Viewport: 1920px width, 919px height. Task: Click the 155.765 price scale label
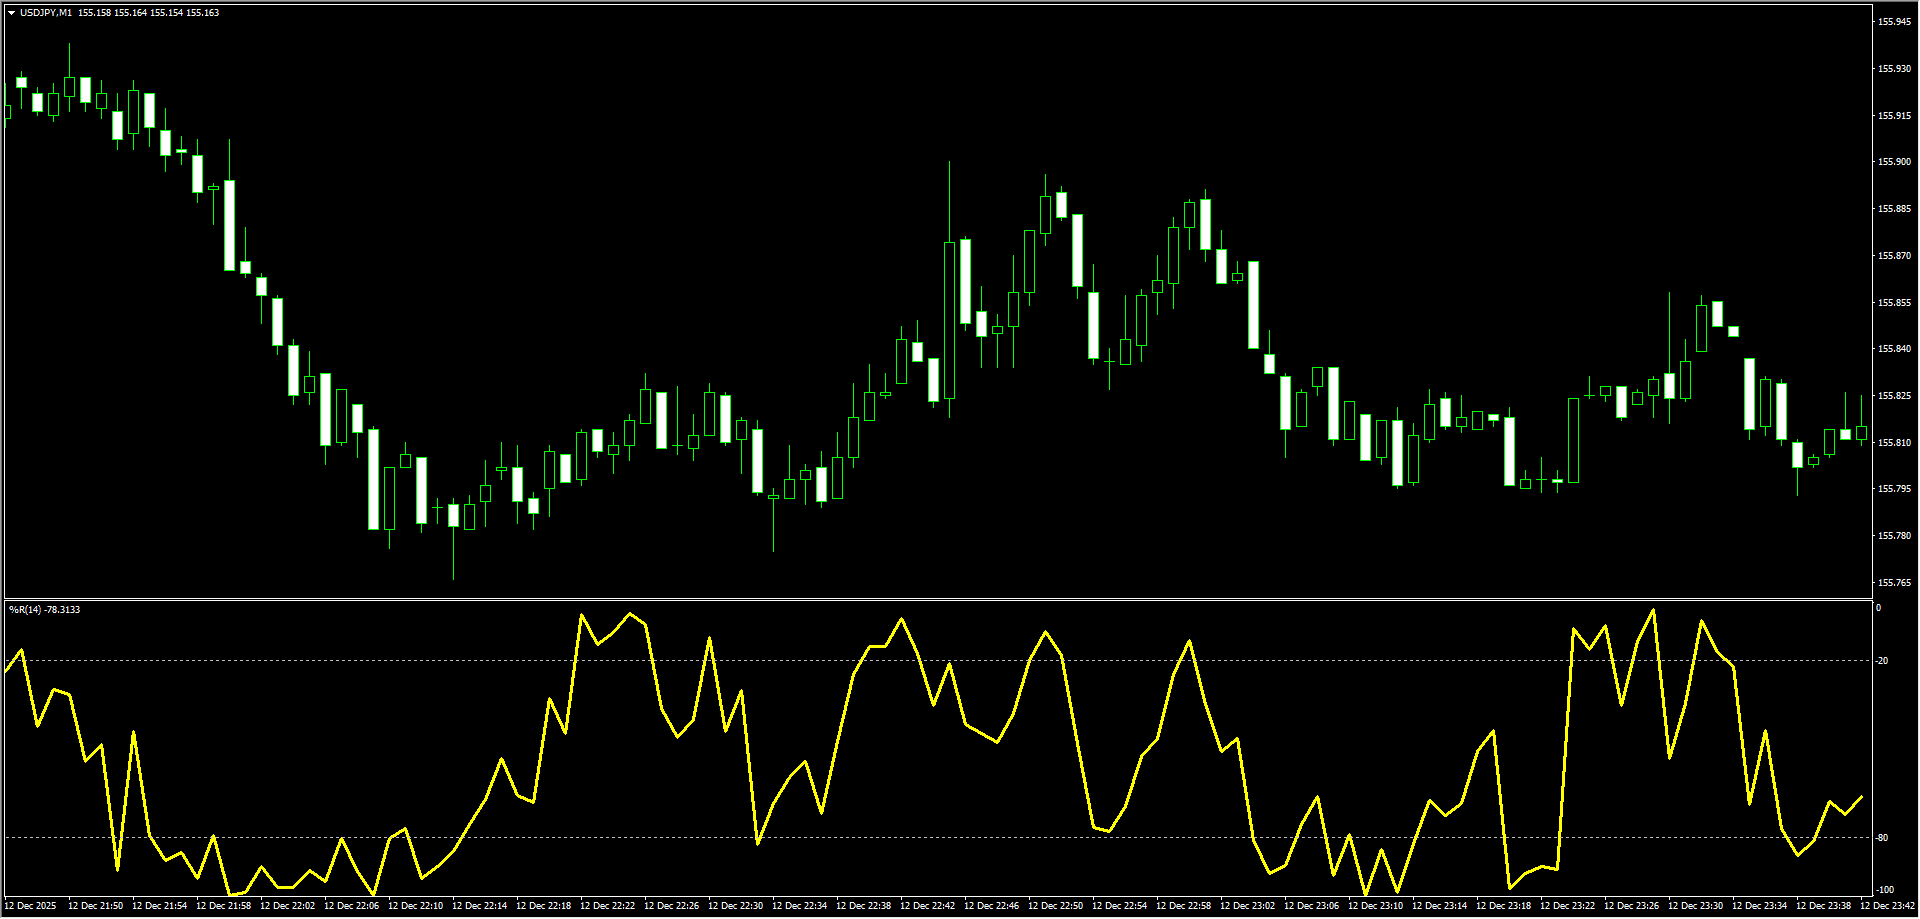[1894, 582]
